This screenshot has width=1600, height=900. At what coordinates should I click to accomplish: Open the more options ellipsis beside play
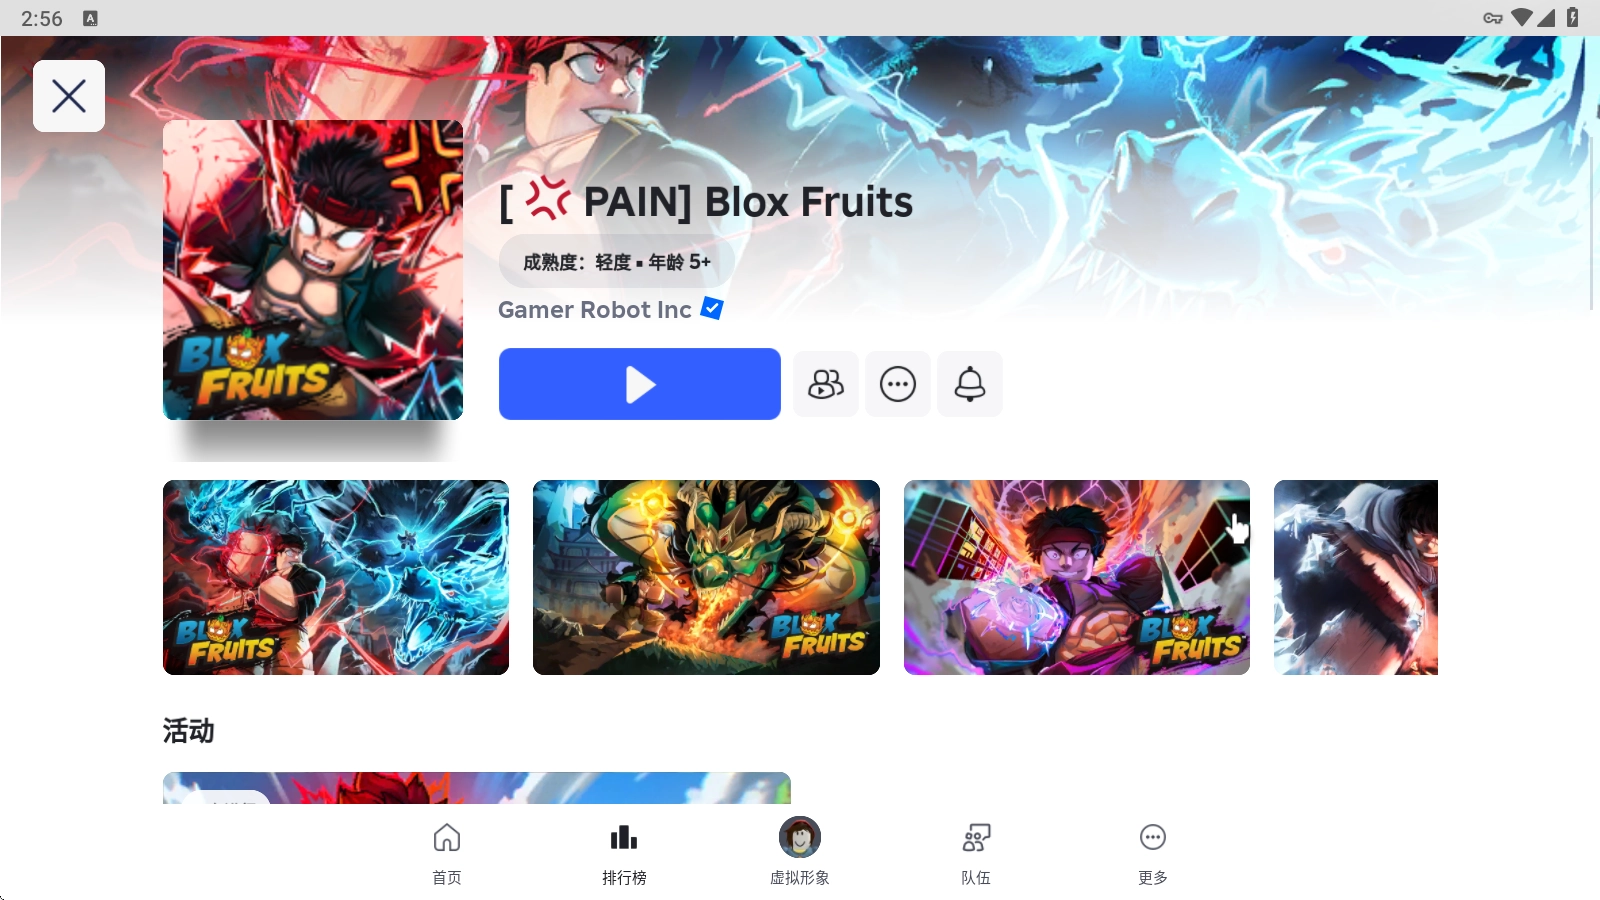[898, 384]
